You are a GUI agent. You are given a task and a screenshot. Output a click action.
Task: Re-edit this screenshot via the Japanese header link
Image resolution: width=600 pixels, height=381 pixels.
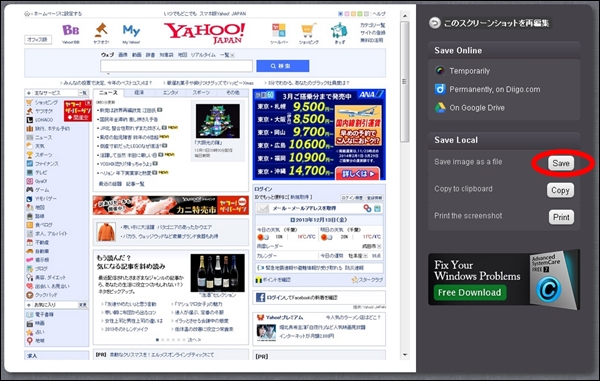(496, 23)
